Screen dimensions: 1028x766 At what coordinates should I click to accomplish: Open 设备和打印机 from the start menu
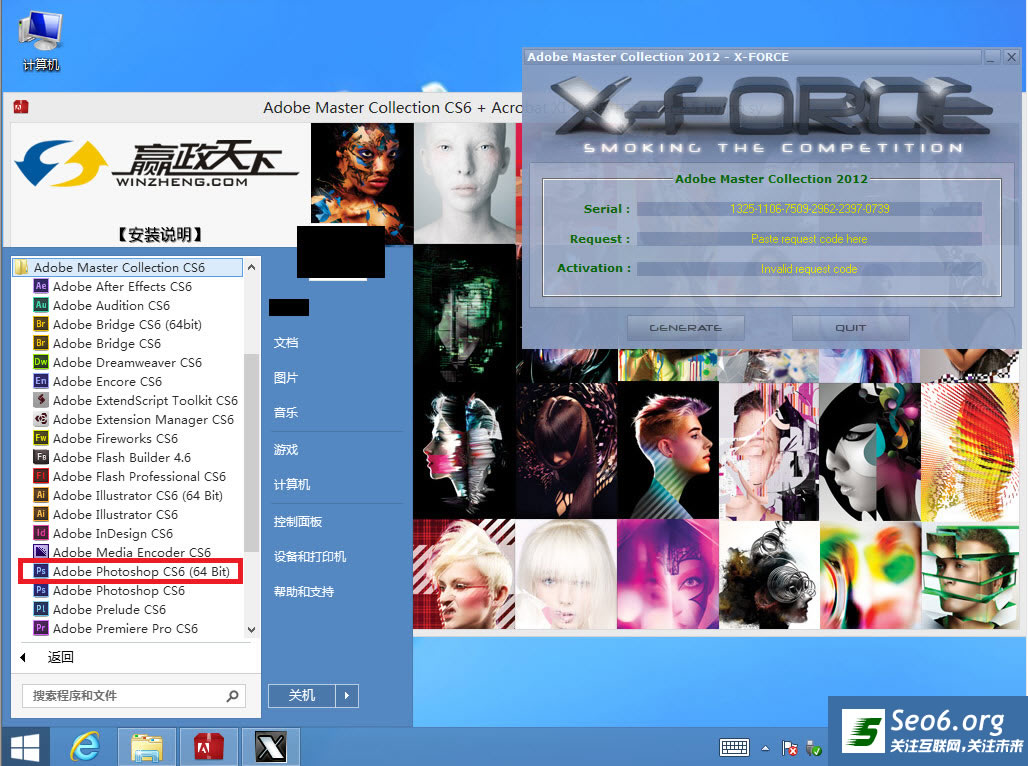[309, 557]
